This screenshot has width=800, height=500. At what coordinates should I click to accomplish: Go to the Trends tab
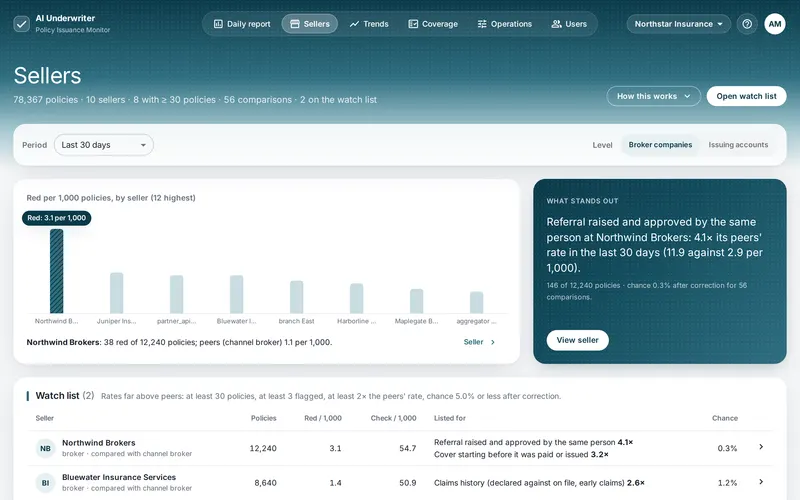point(369,24)
